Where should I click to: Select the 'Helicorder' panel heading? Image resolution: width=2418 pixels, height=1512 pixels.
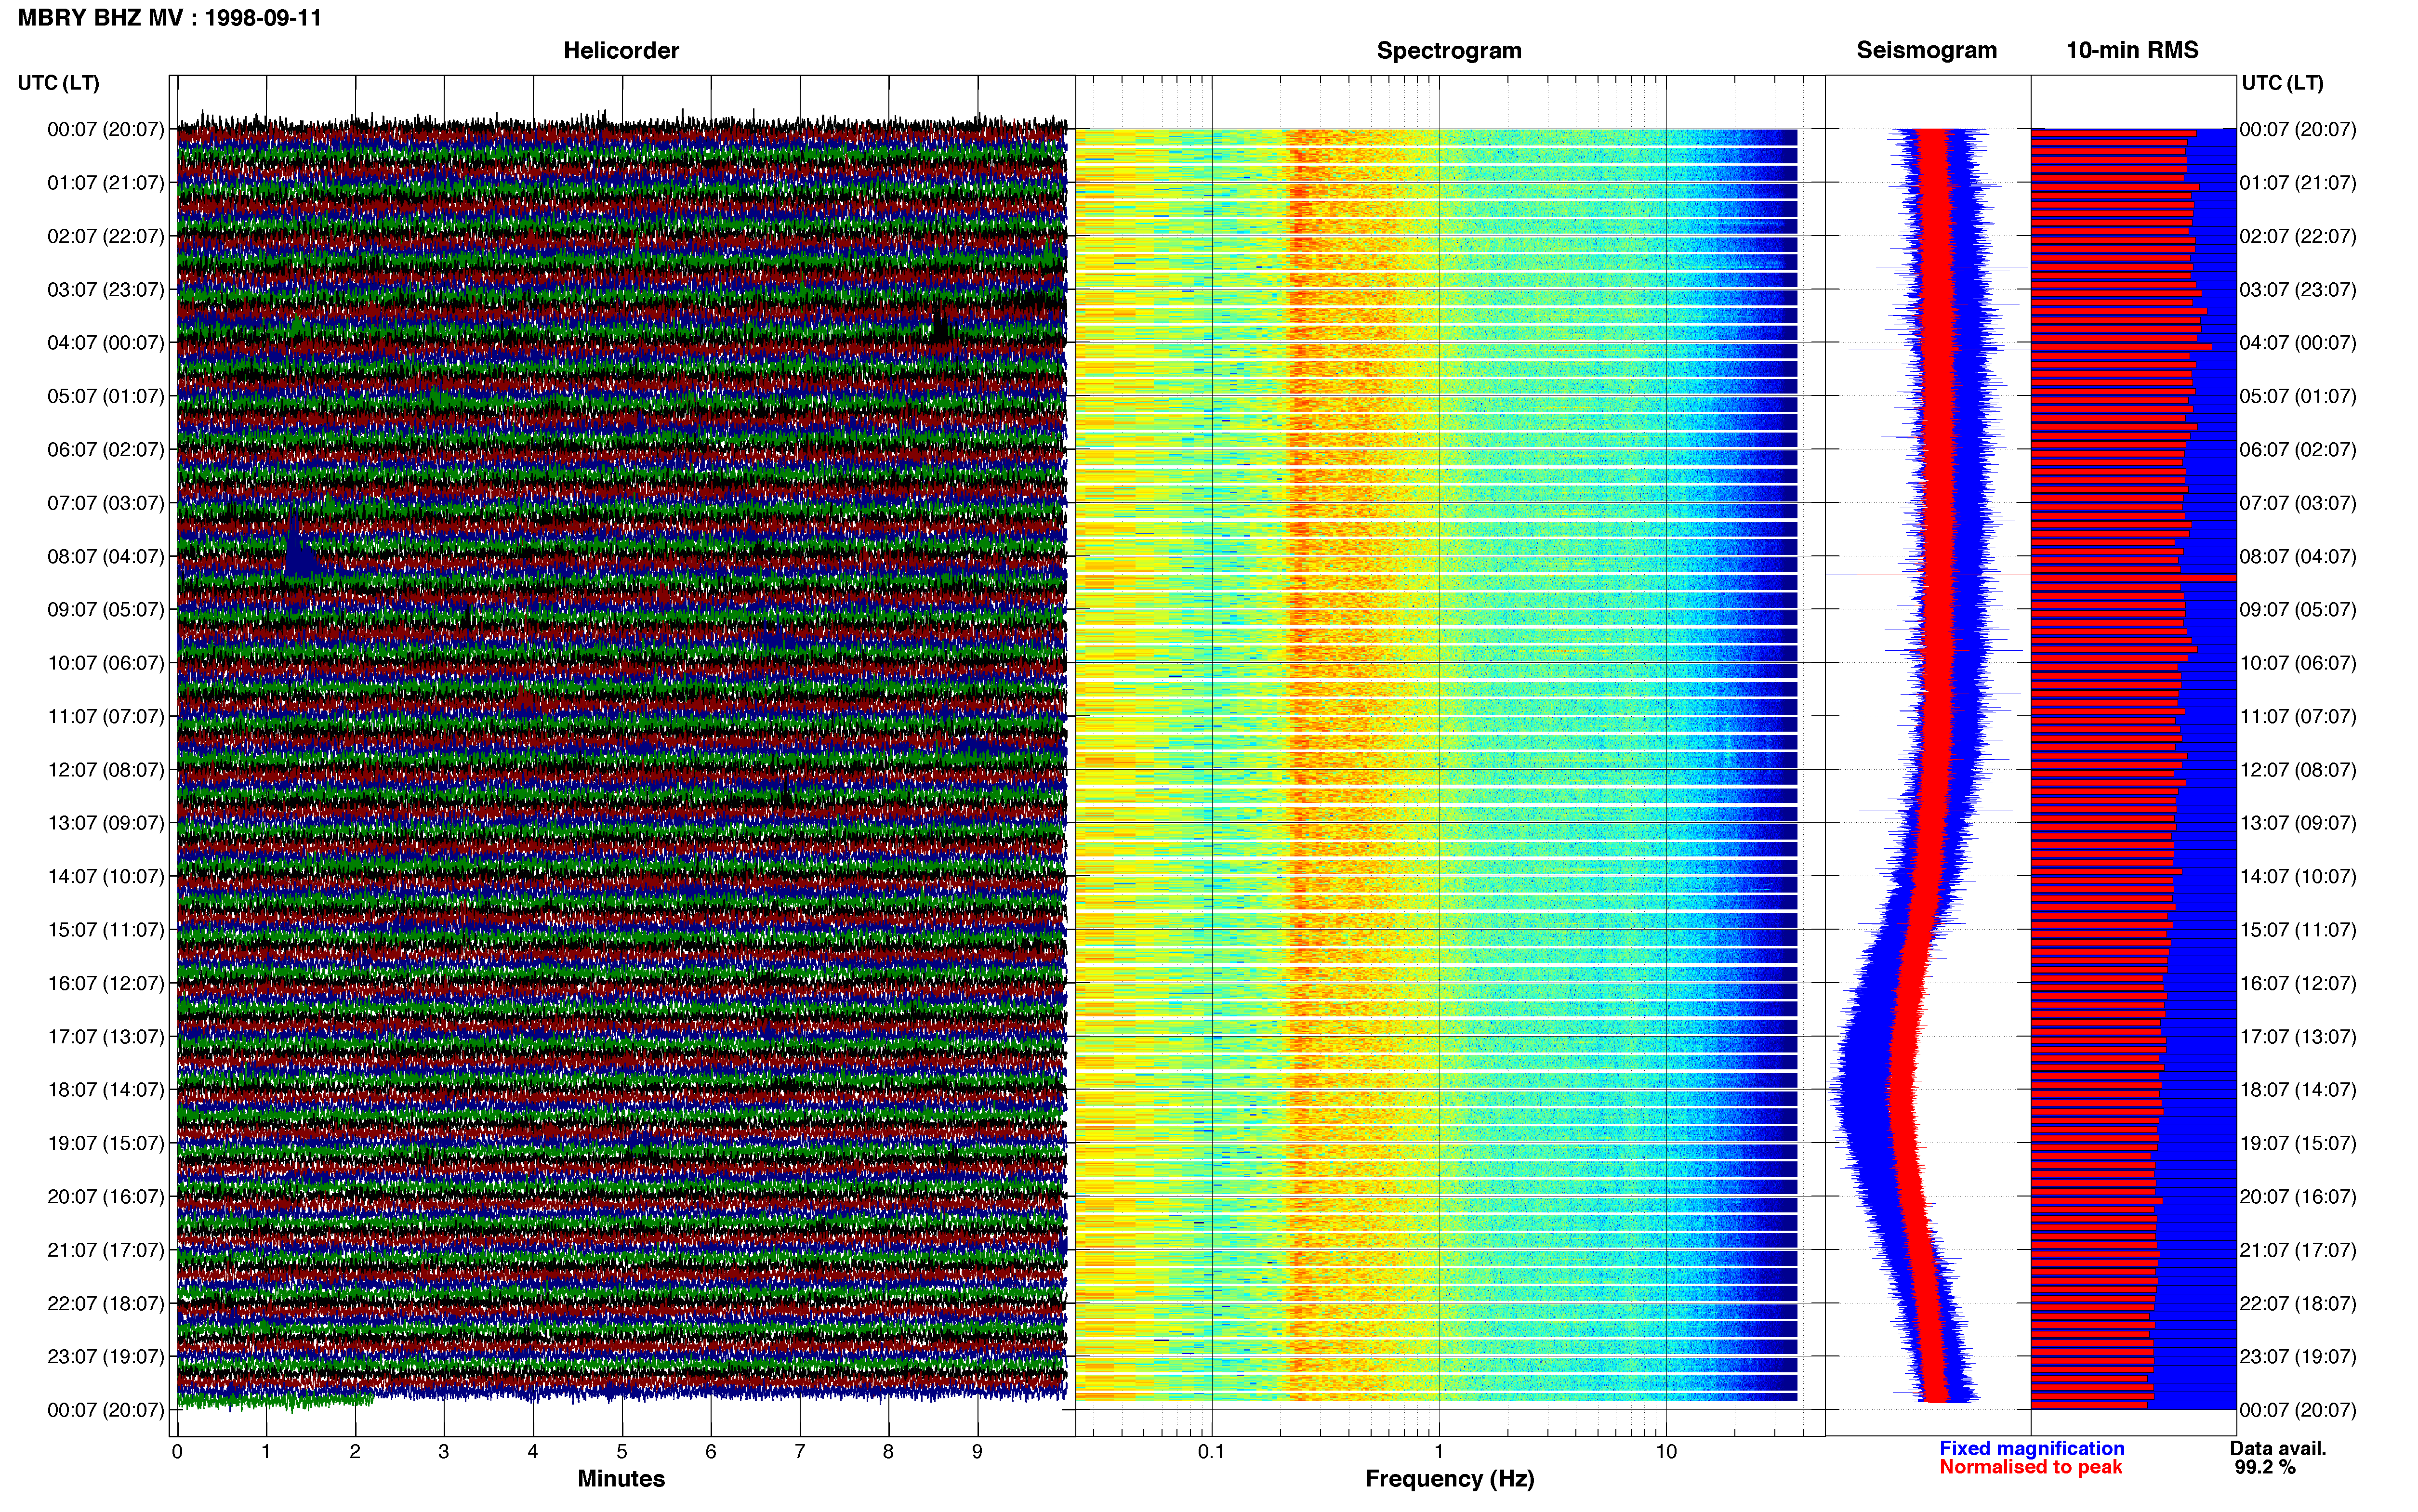tap(621, 51)
